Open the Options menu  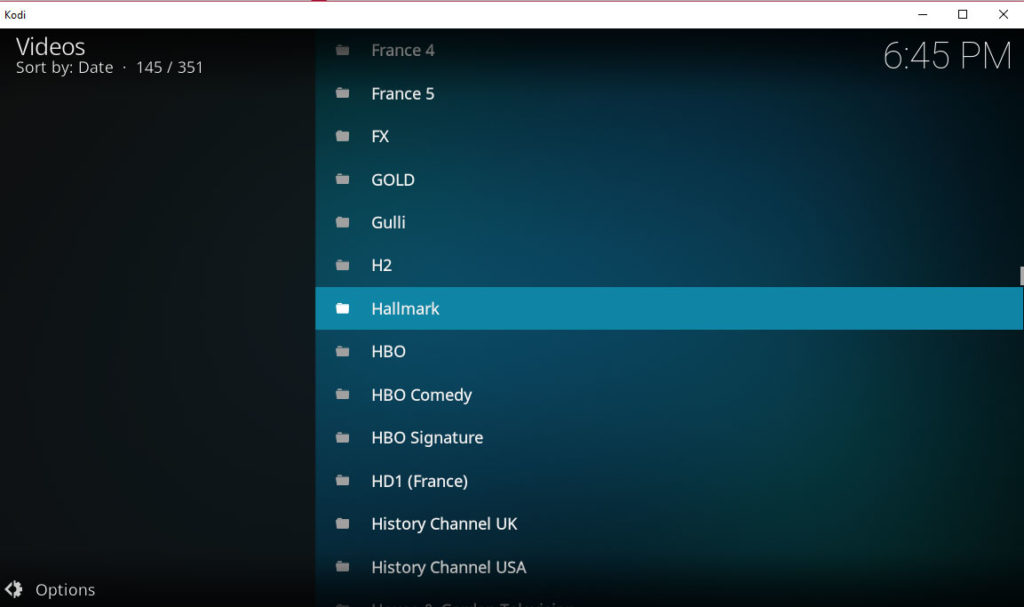64,589
